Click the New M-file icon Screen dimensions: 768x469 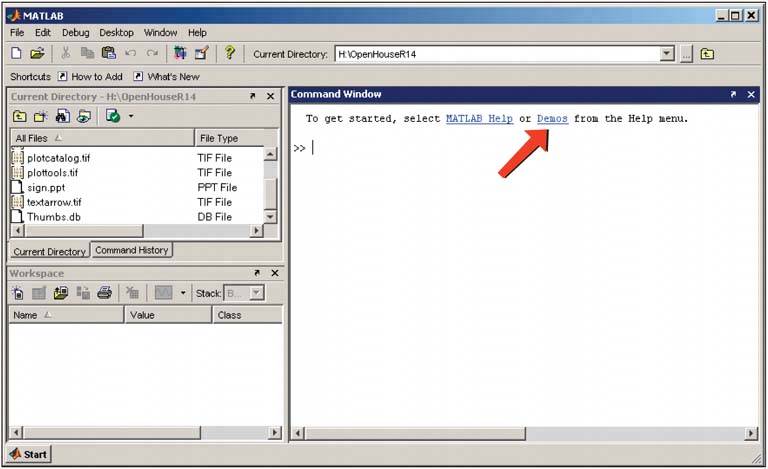[x=17, y=53]
